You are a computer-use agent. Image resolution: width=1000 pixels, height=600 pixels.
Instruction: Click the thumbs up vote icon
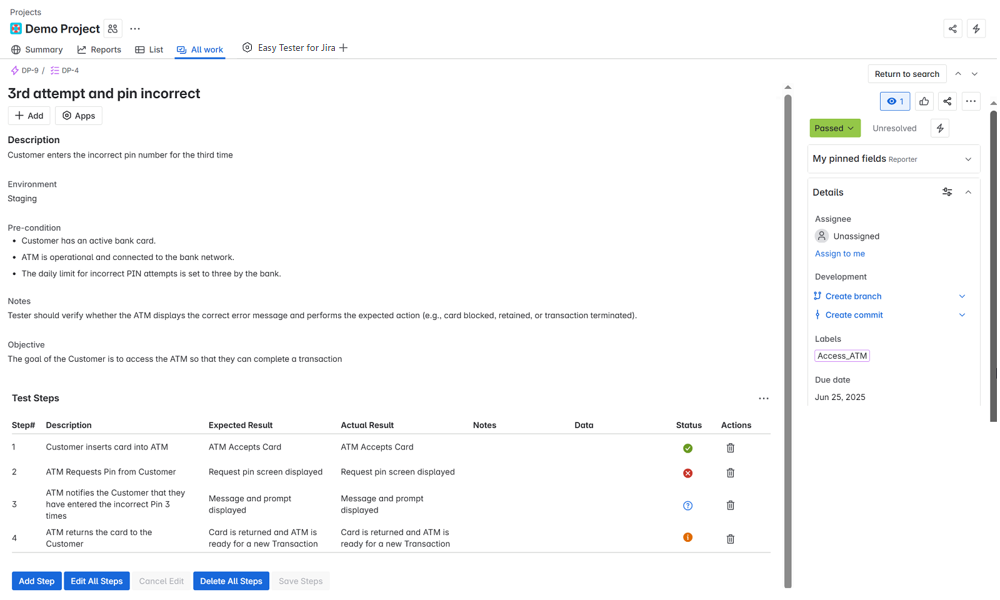[924, 101]
